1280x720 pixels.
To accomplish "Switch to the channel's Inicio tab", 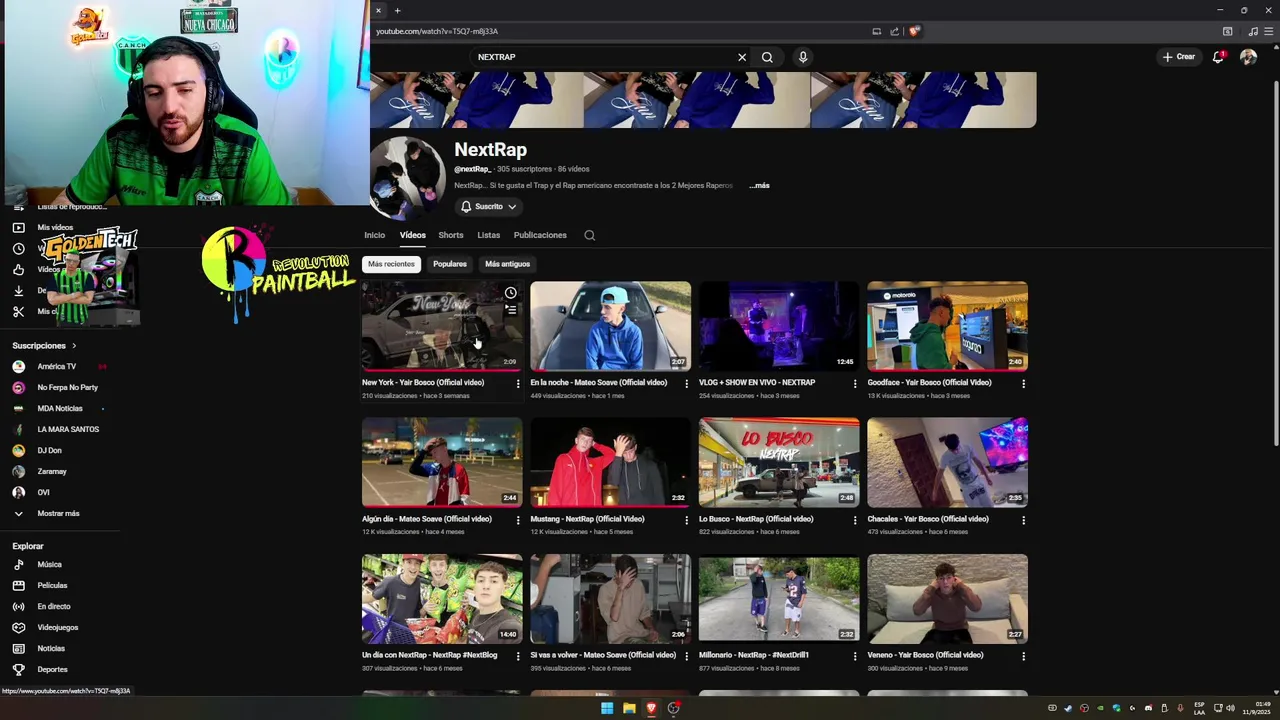I will point(374,235).
